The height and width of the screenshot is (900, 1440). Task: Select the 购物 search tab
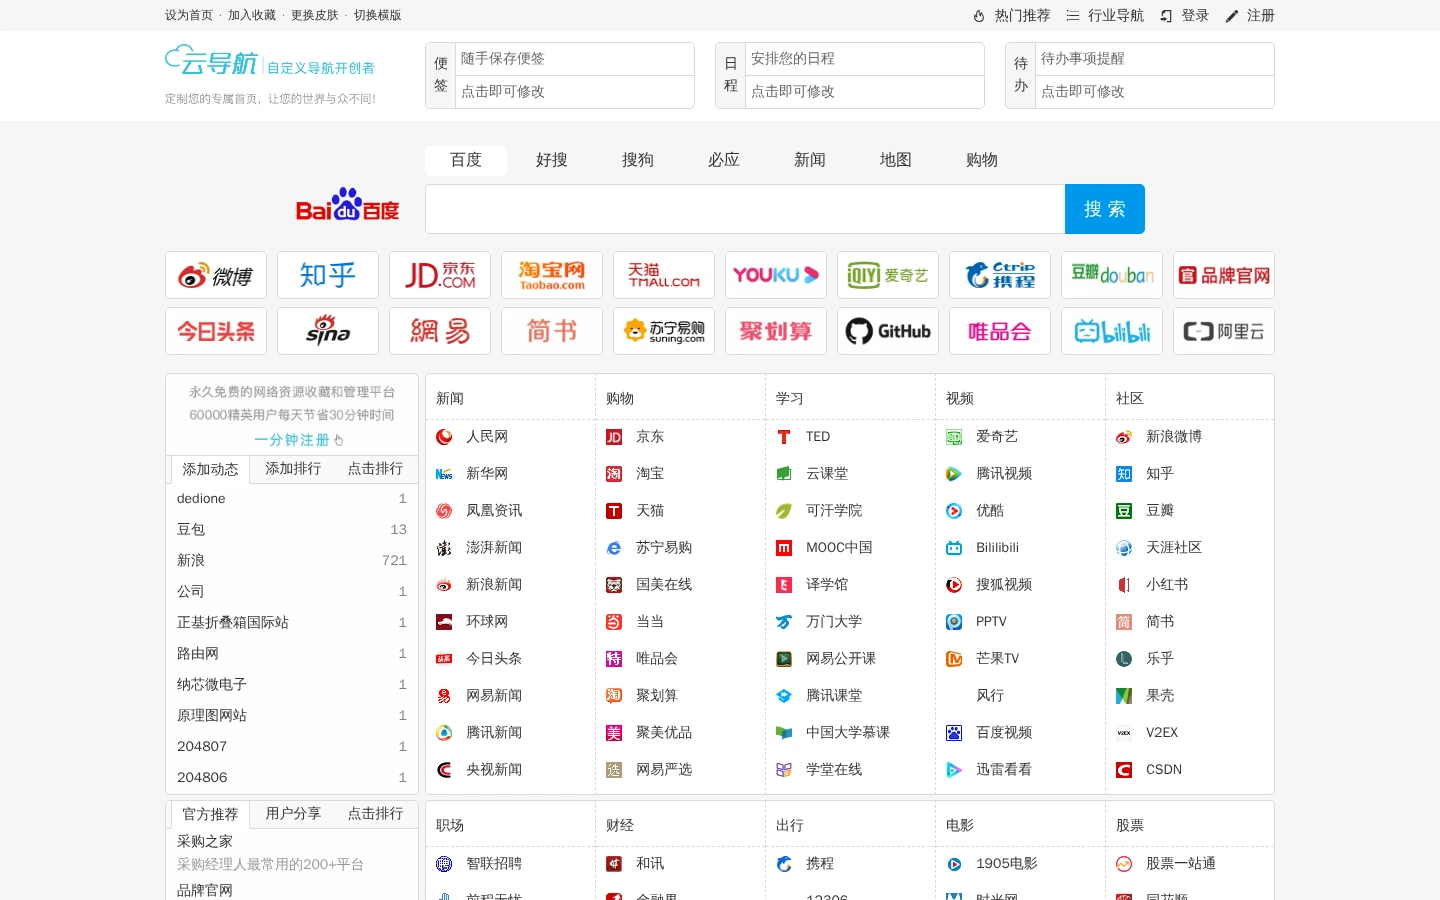click(982, 160)
